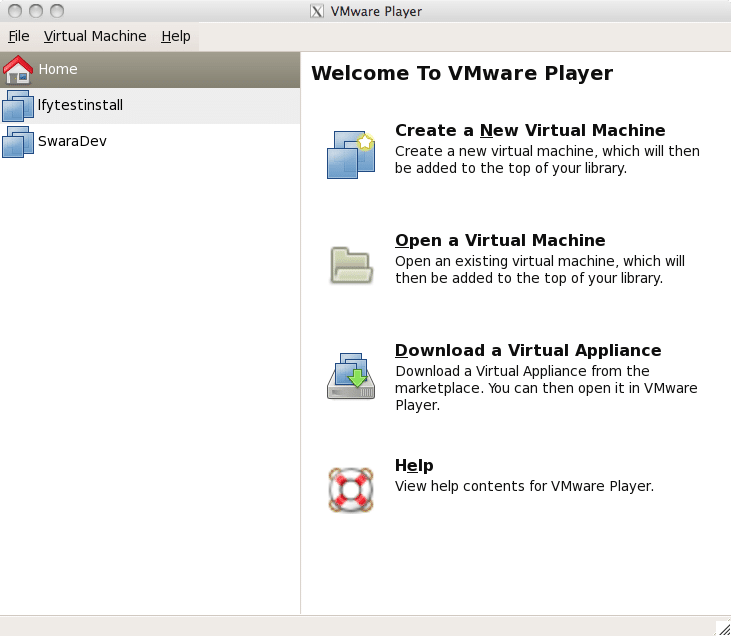731x636 pixels.
Task: Open the File menu
Action: coord(19,36)
